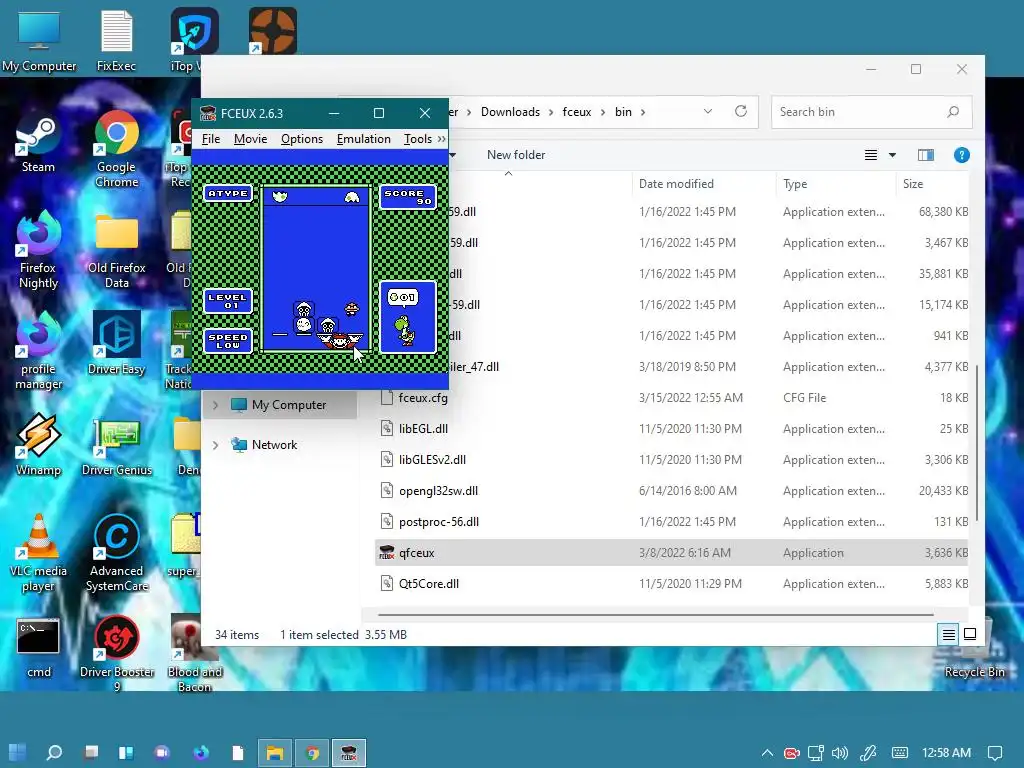Refresh the bin folder in Explorer

(741, 111)
